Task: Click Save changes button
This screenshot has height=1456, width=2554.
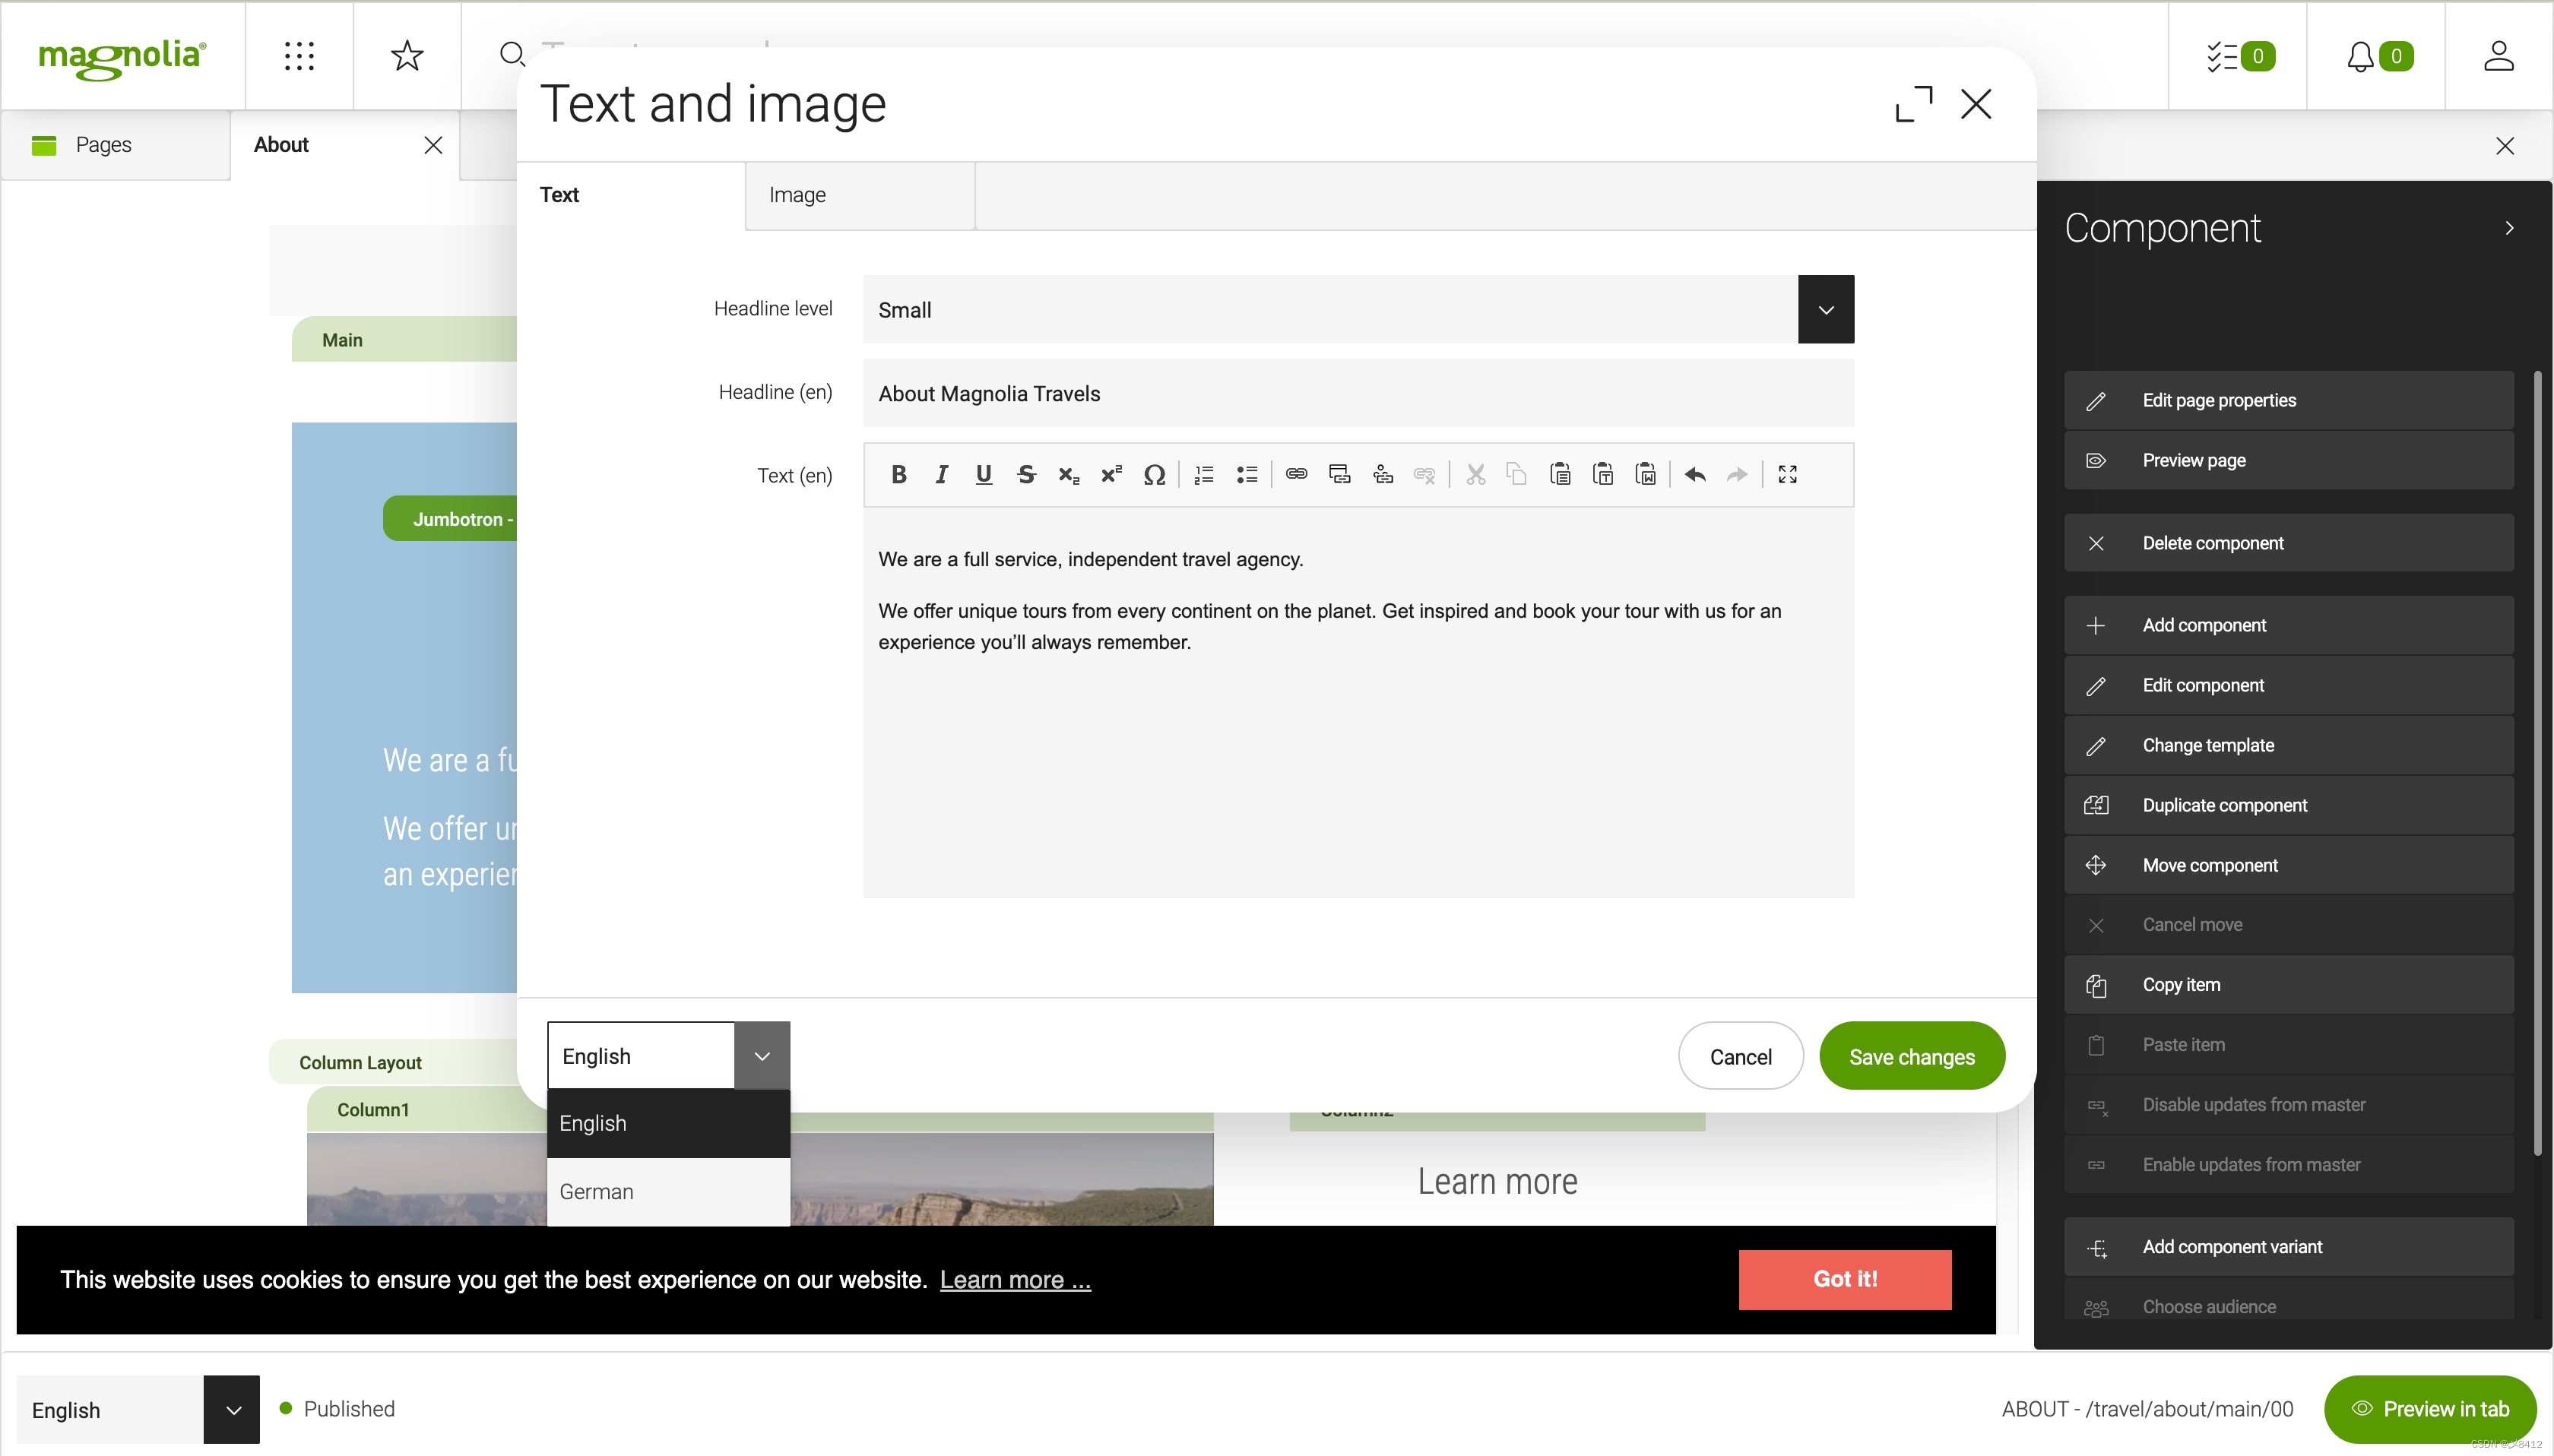Action: (x=1911, y=1056)
